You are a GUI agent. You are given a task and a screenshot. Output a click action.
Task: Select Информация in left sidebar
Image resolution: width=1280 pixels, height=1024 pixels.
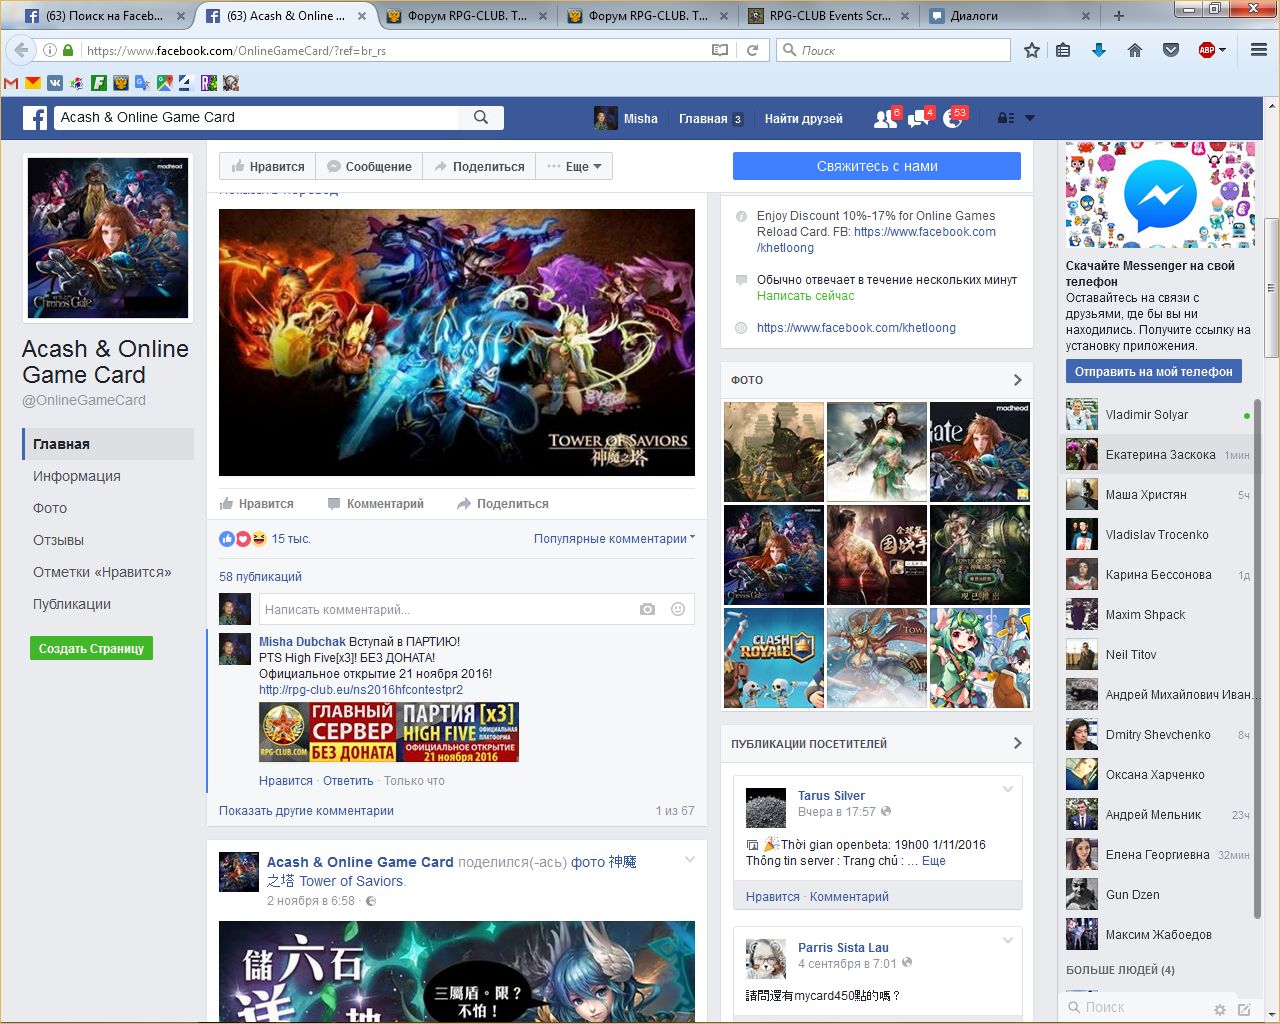(x=77, y=476)
